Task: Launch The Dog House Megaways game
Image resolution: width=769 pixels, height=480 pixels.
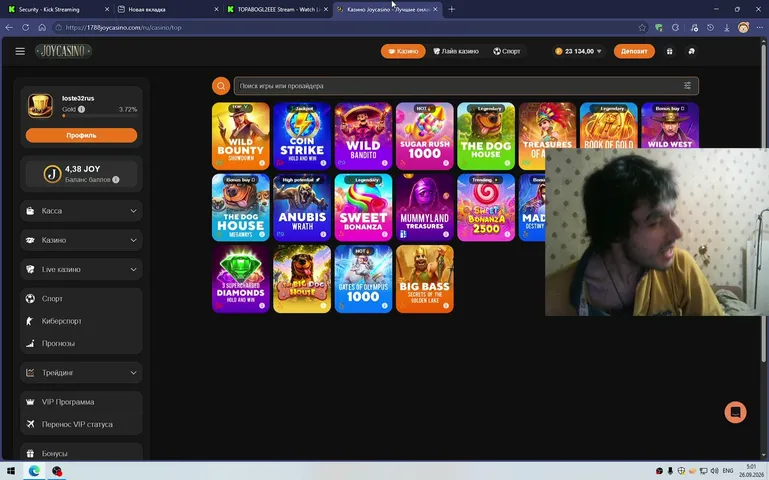Action: pyautogui.click(x=240, y=207)
